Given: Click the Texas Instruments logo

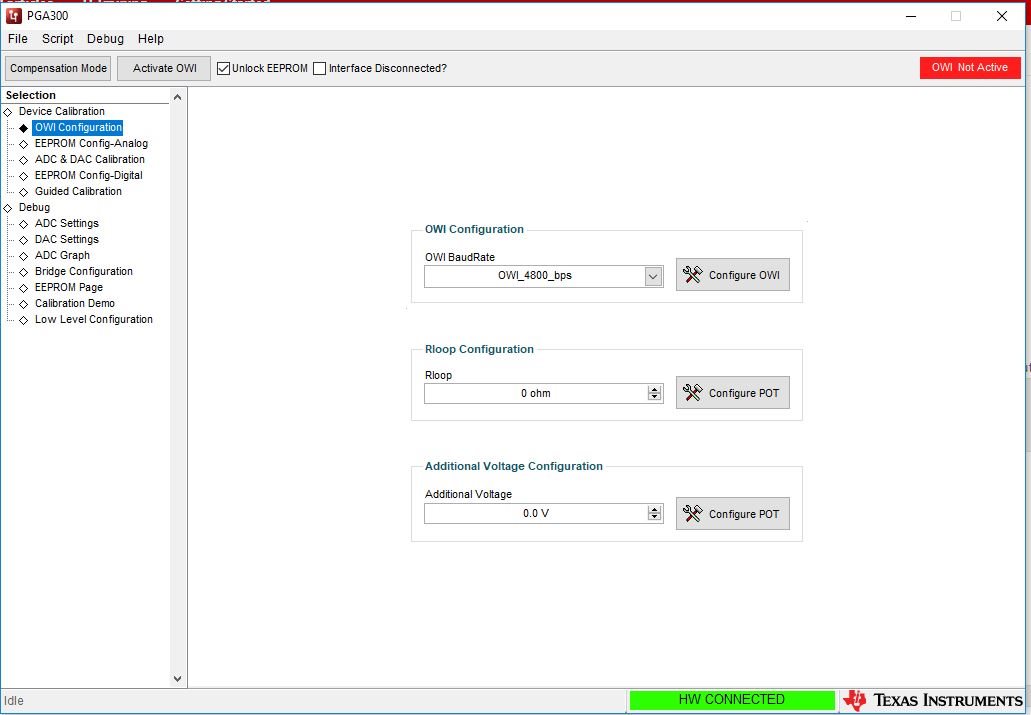Looking at the screenshot, I should 933,701.
